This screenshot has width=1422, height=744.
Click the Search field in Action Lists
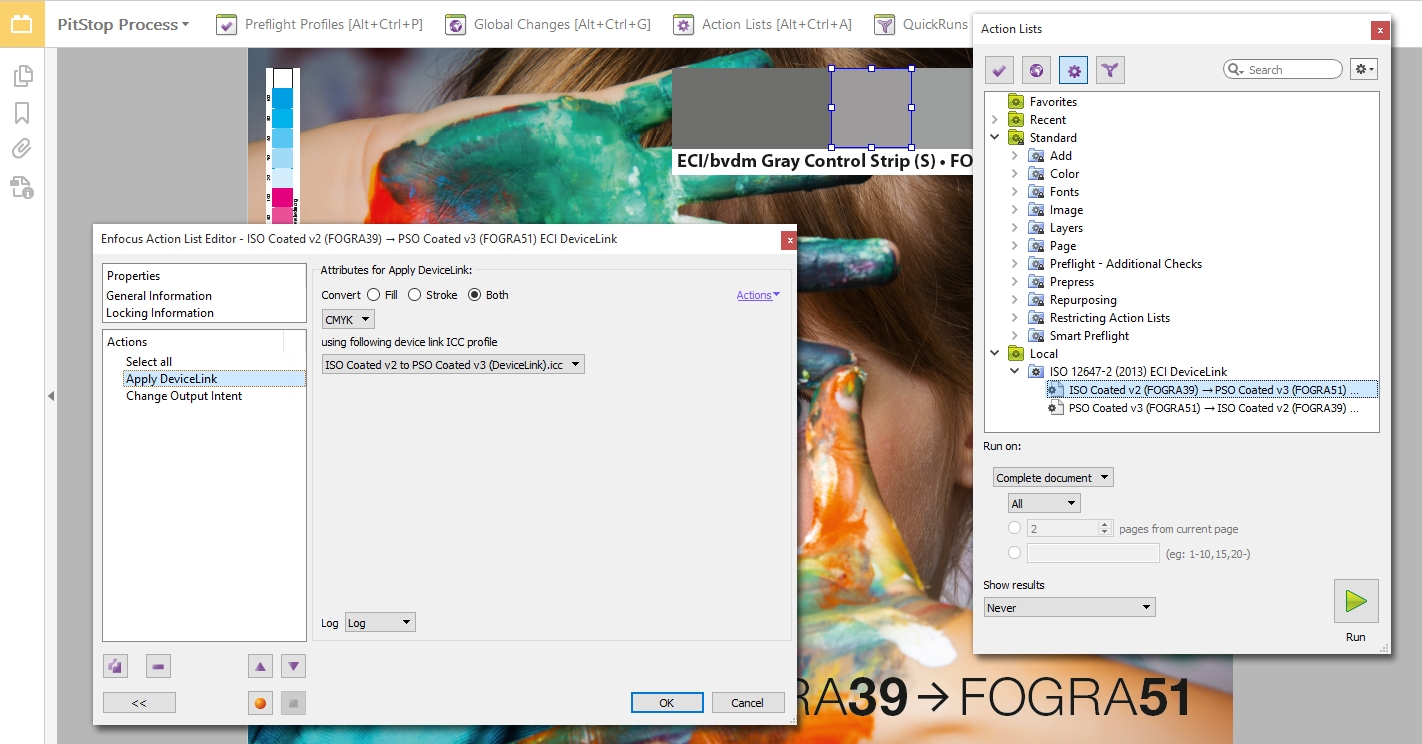click(x=1283, y=69)
